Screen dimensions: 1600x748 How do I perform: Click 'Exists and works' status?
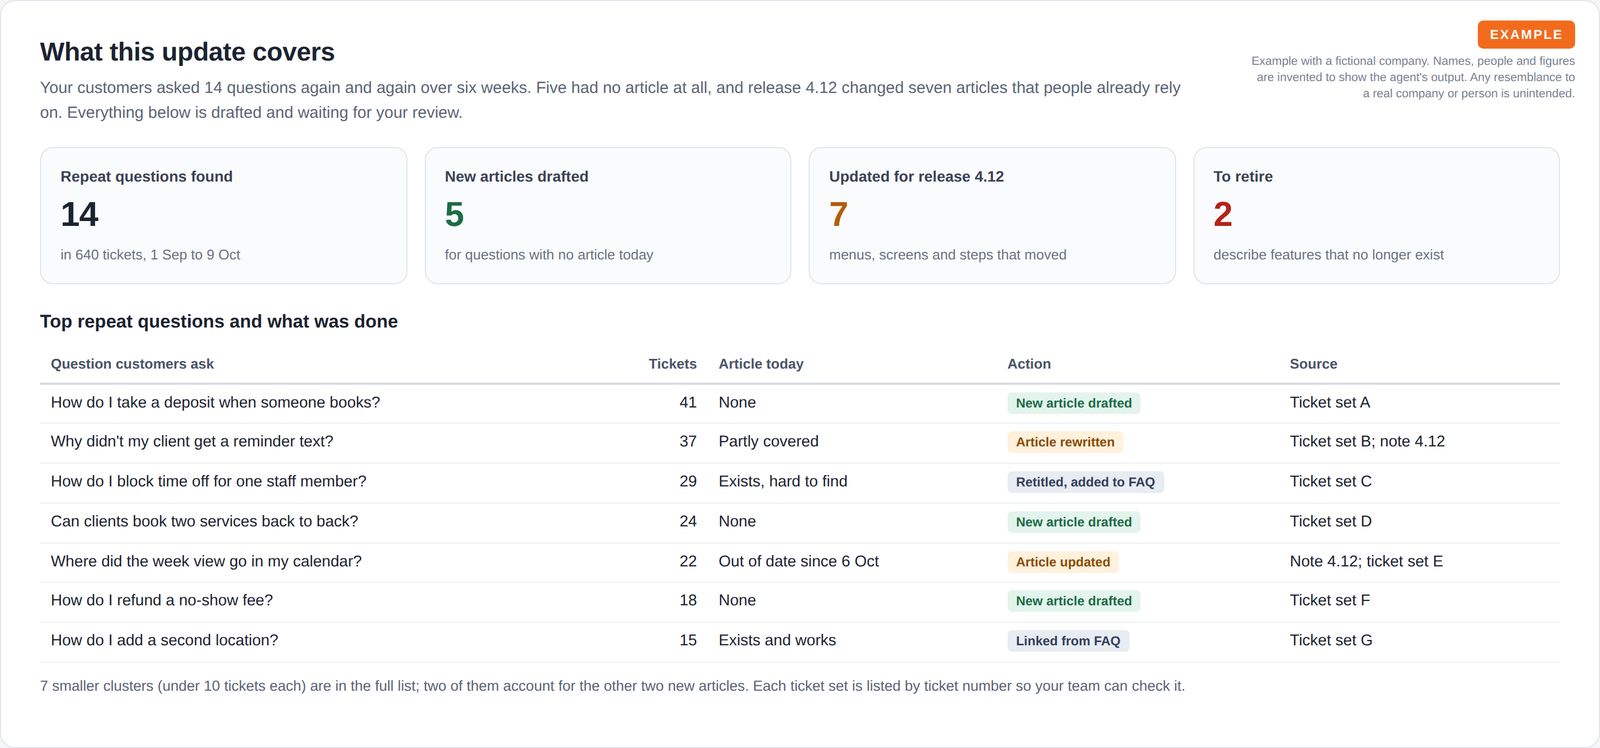coord(777,640)
